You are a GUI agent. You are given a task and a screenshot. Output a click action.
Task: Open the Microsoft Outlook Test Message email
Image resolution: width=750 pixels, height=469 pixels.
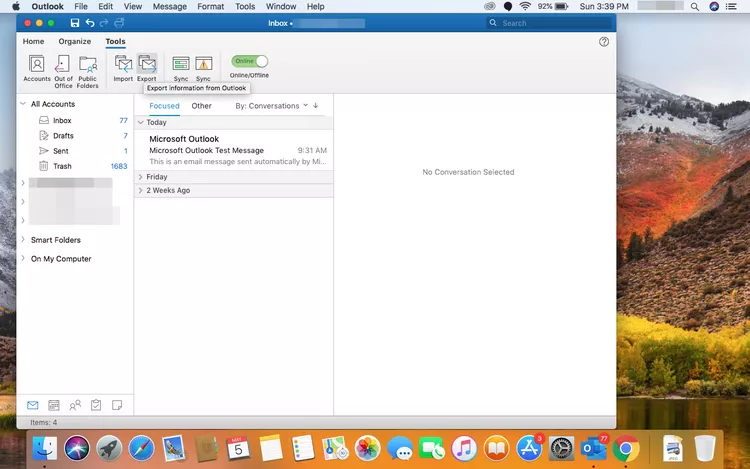coord(234,150)
